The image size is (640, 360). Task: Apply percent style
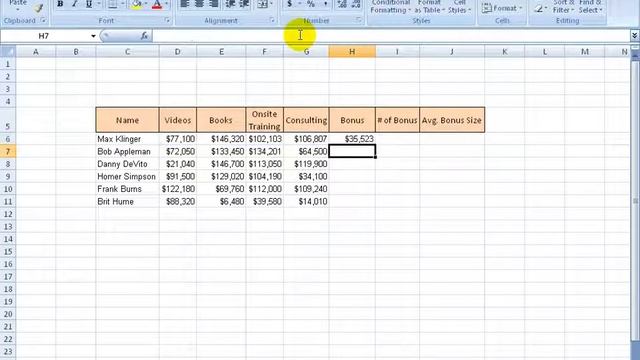point(311,4)
